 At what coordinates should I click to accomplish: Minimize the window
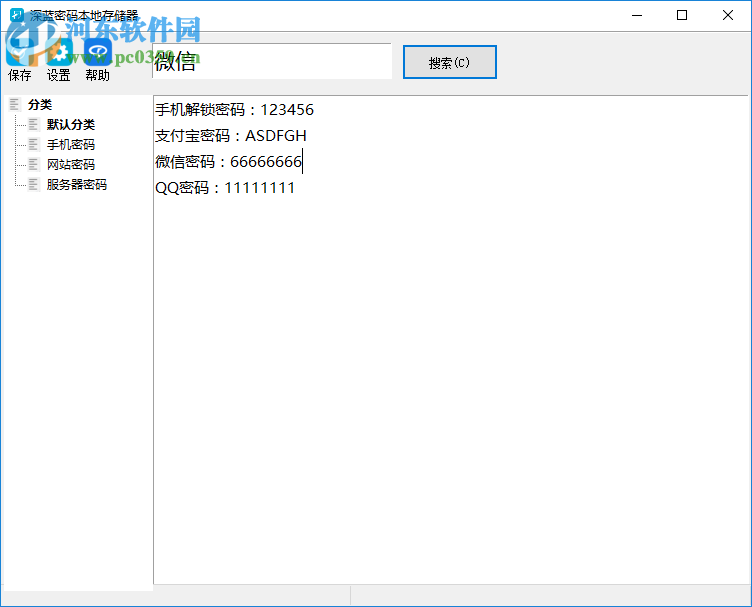(x=637, y=15)
